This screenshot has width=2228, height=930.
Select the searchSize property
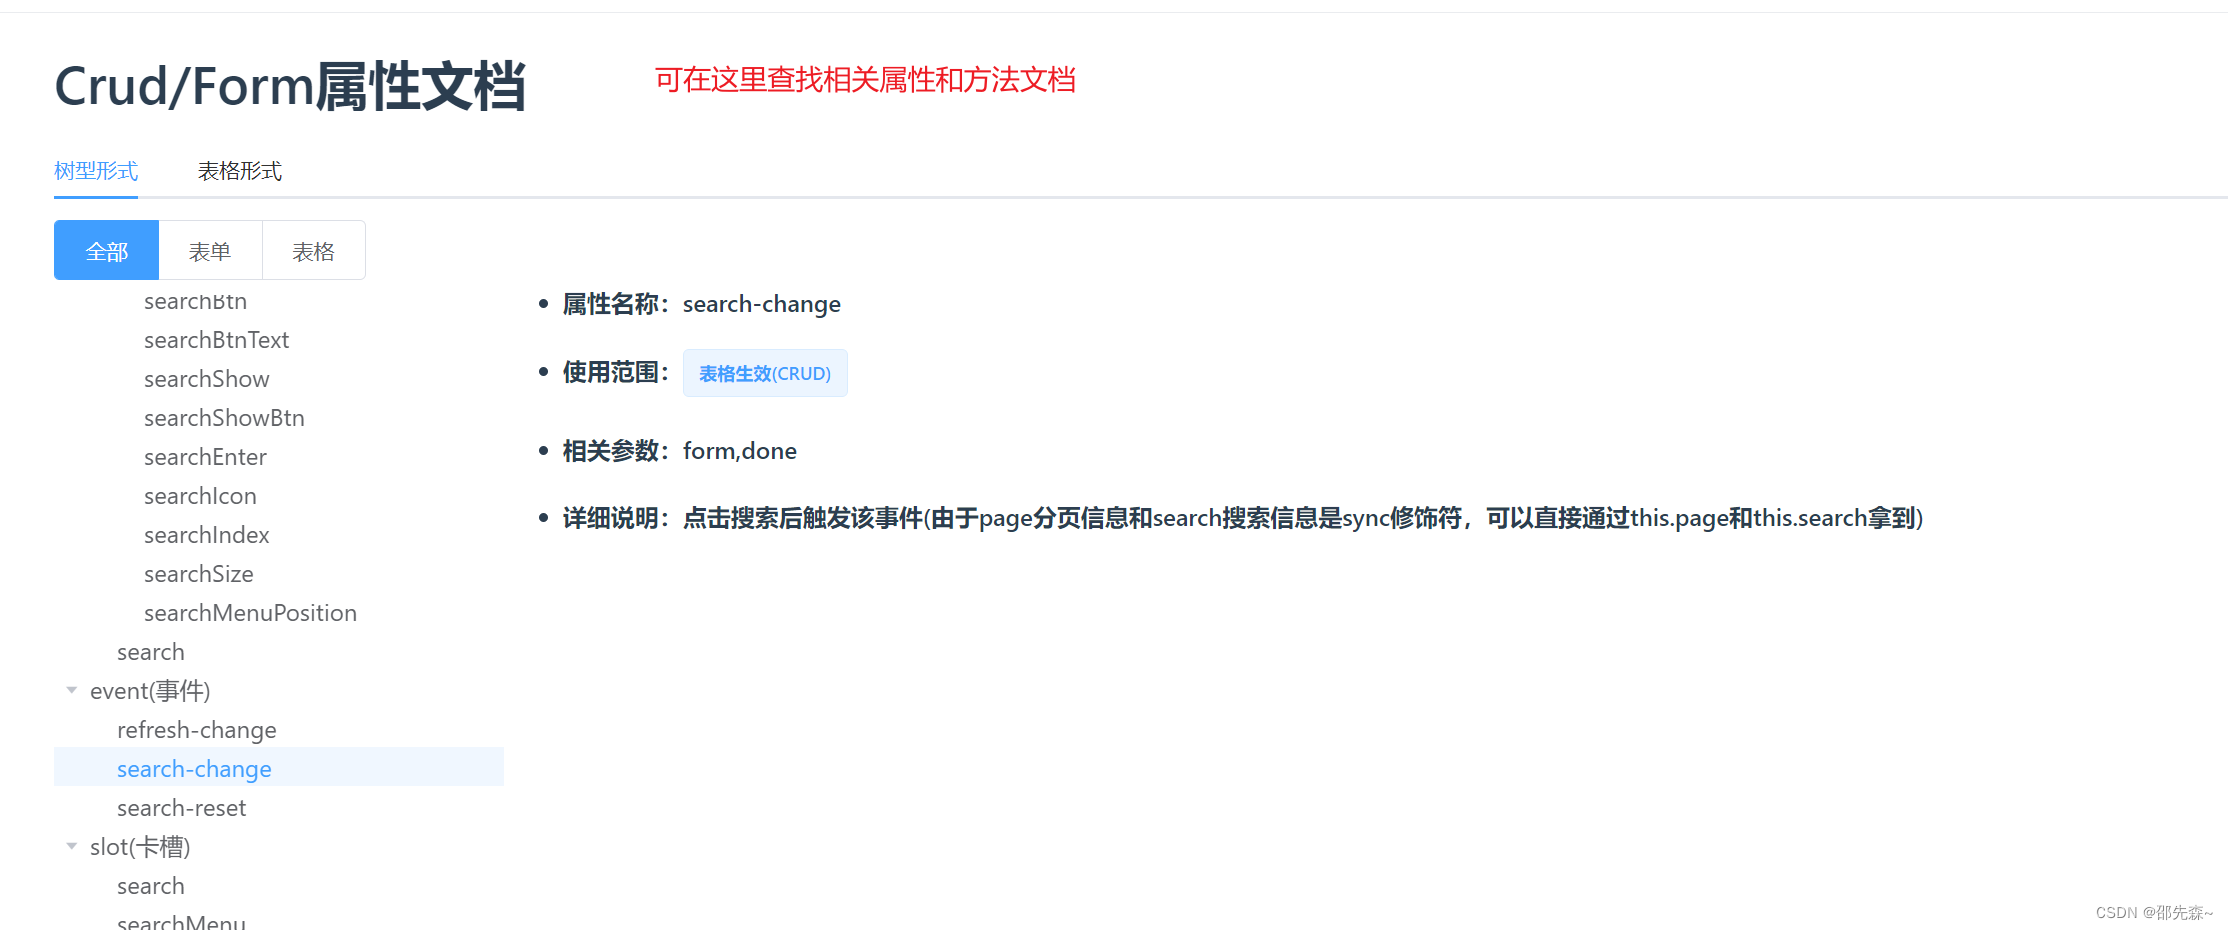[198, 574]
